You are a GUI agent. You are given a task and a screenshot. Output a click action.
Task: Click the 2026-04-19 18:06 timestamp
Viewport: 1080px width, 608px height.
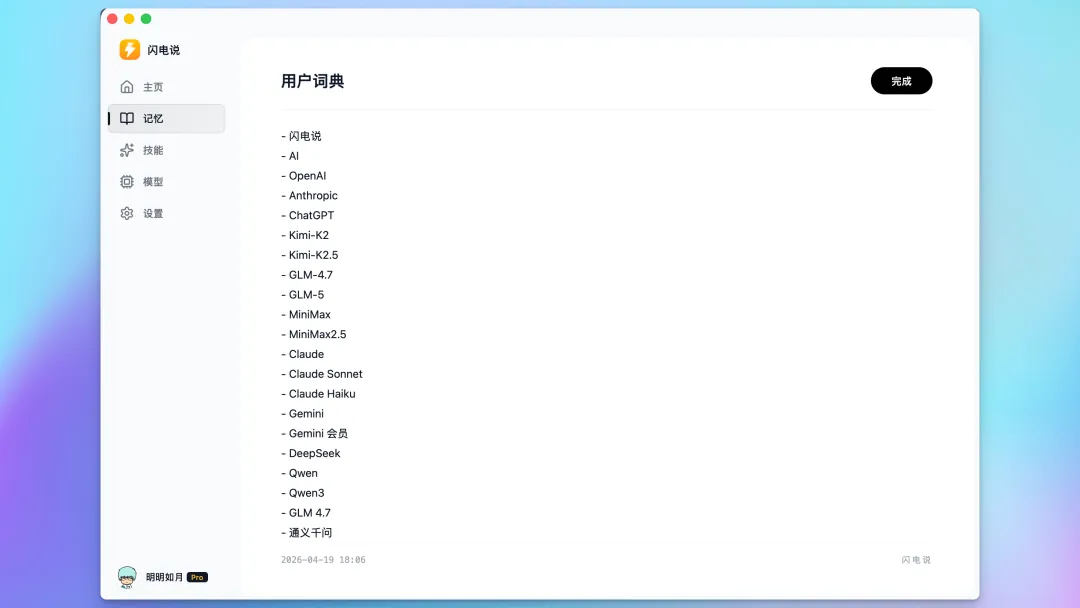(323, 560)
